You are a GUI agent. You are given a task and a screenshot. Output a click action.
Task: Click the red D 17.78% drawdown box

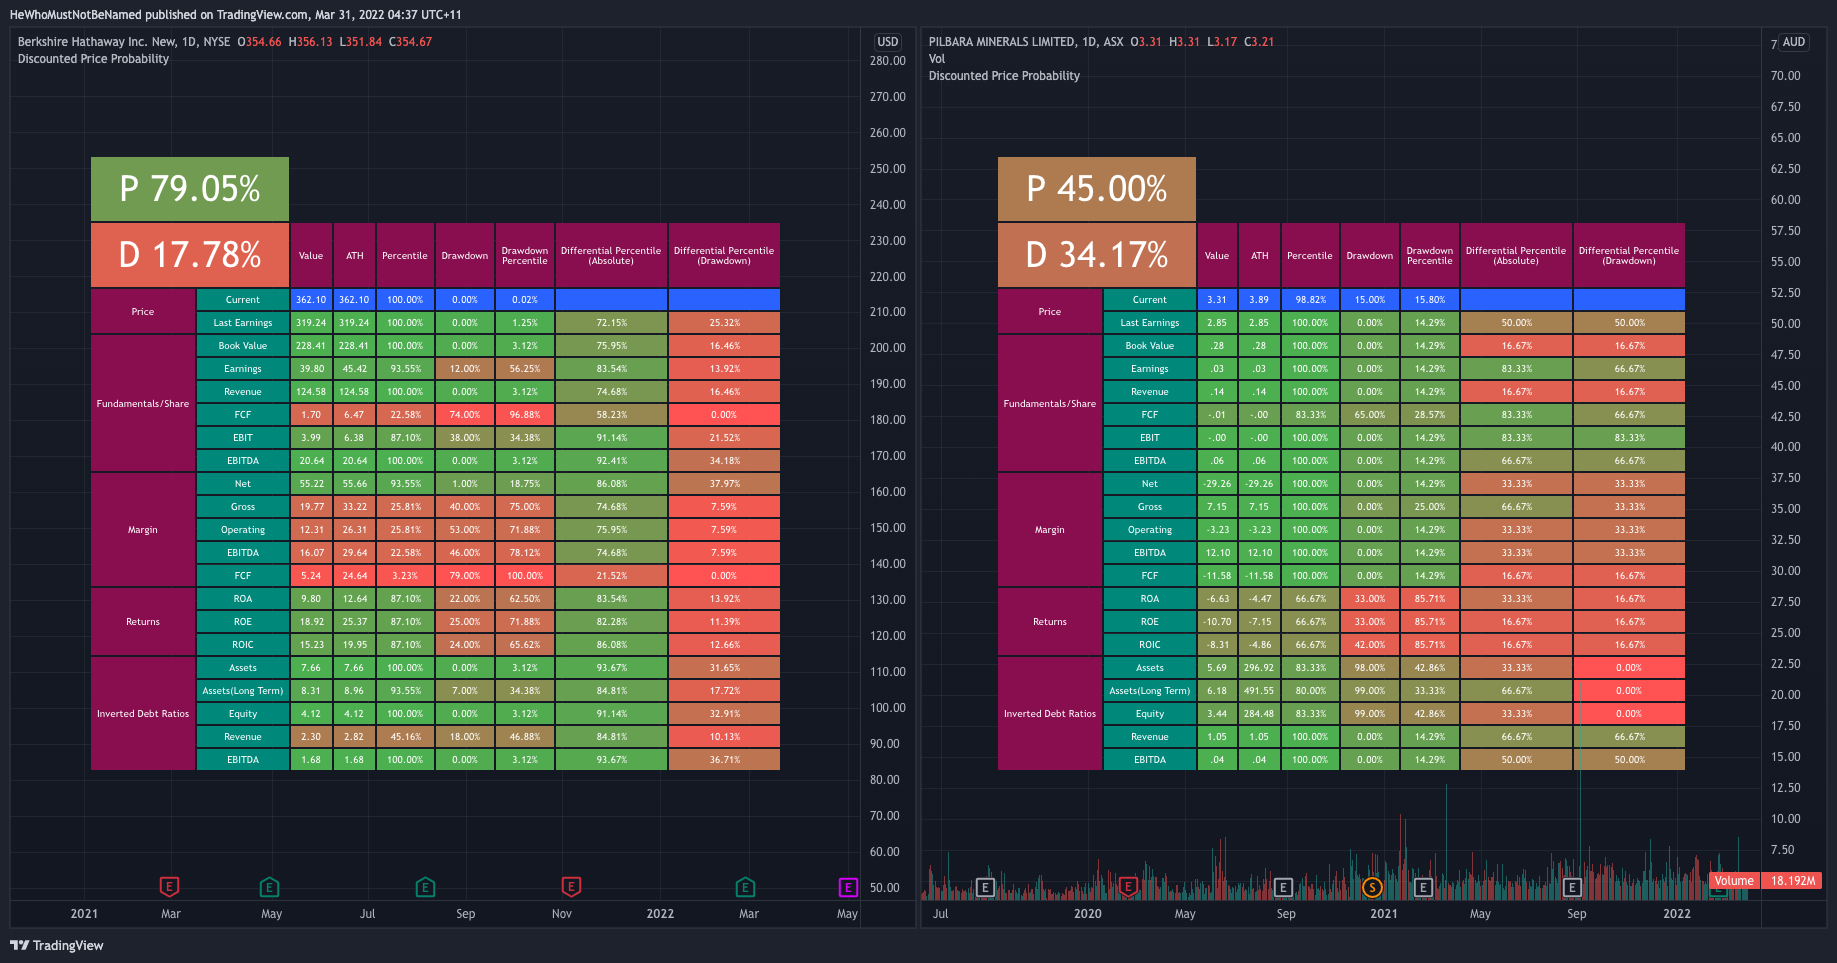pos(190,255)
